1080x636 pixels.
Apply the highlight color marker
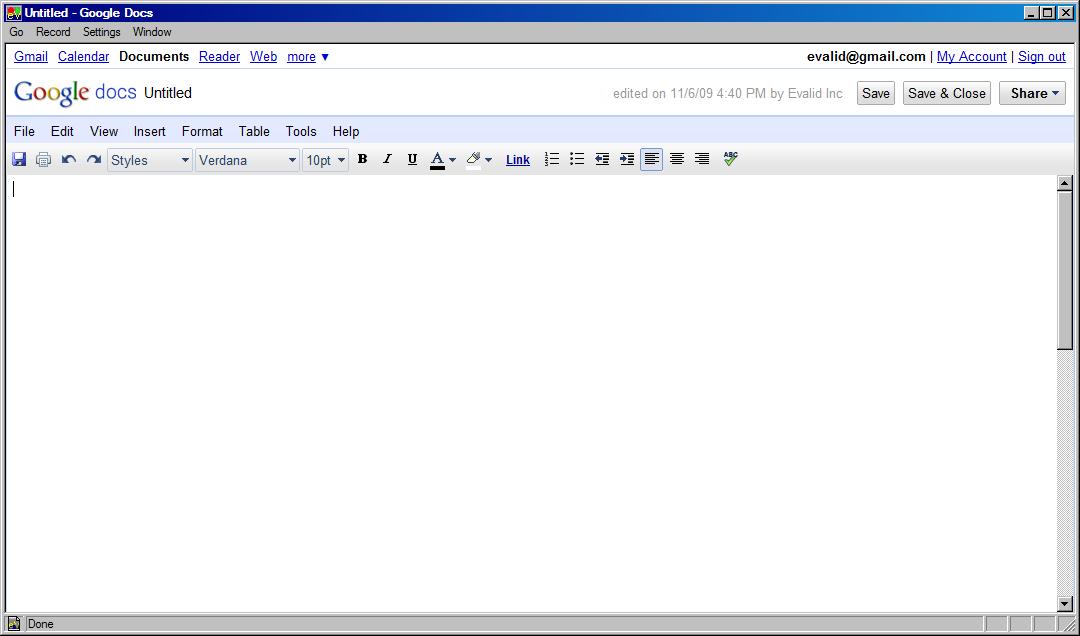(x=473, y=160)
